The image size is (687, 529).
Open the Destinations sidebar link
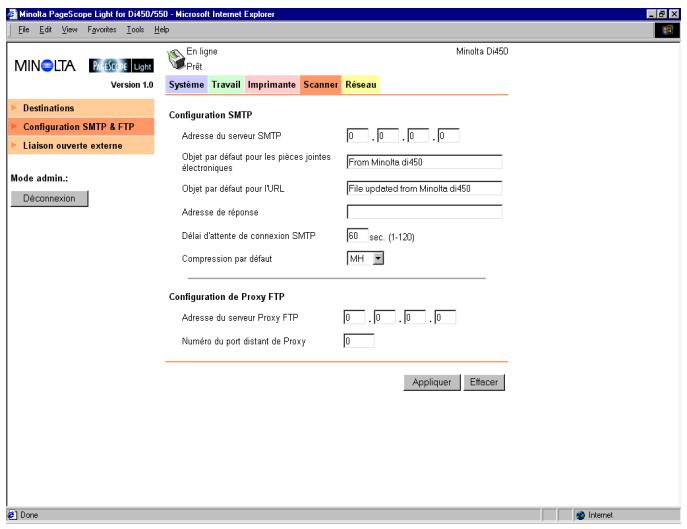[x=81, y=108]
